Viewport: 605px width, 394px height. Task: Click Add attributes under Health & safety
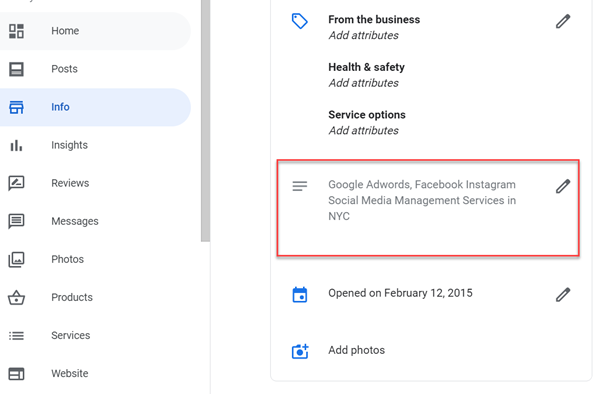tap(363, 83)
